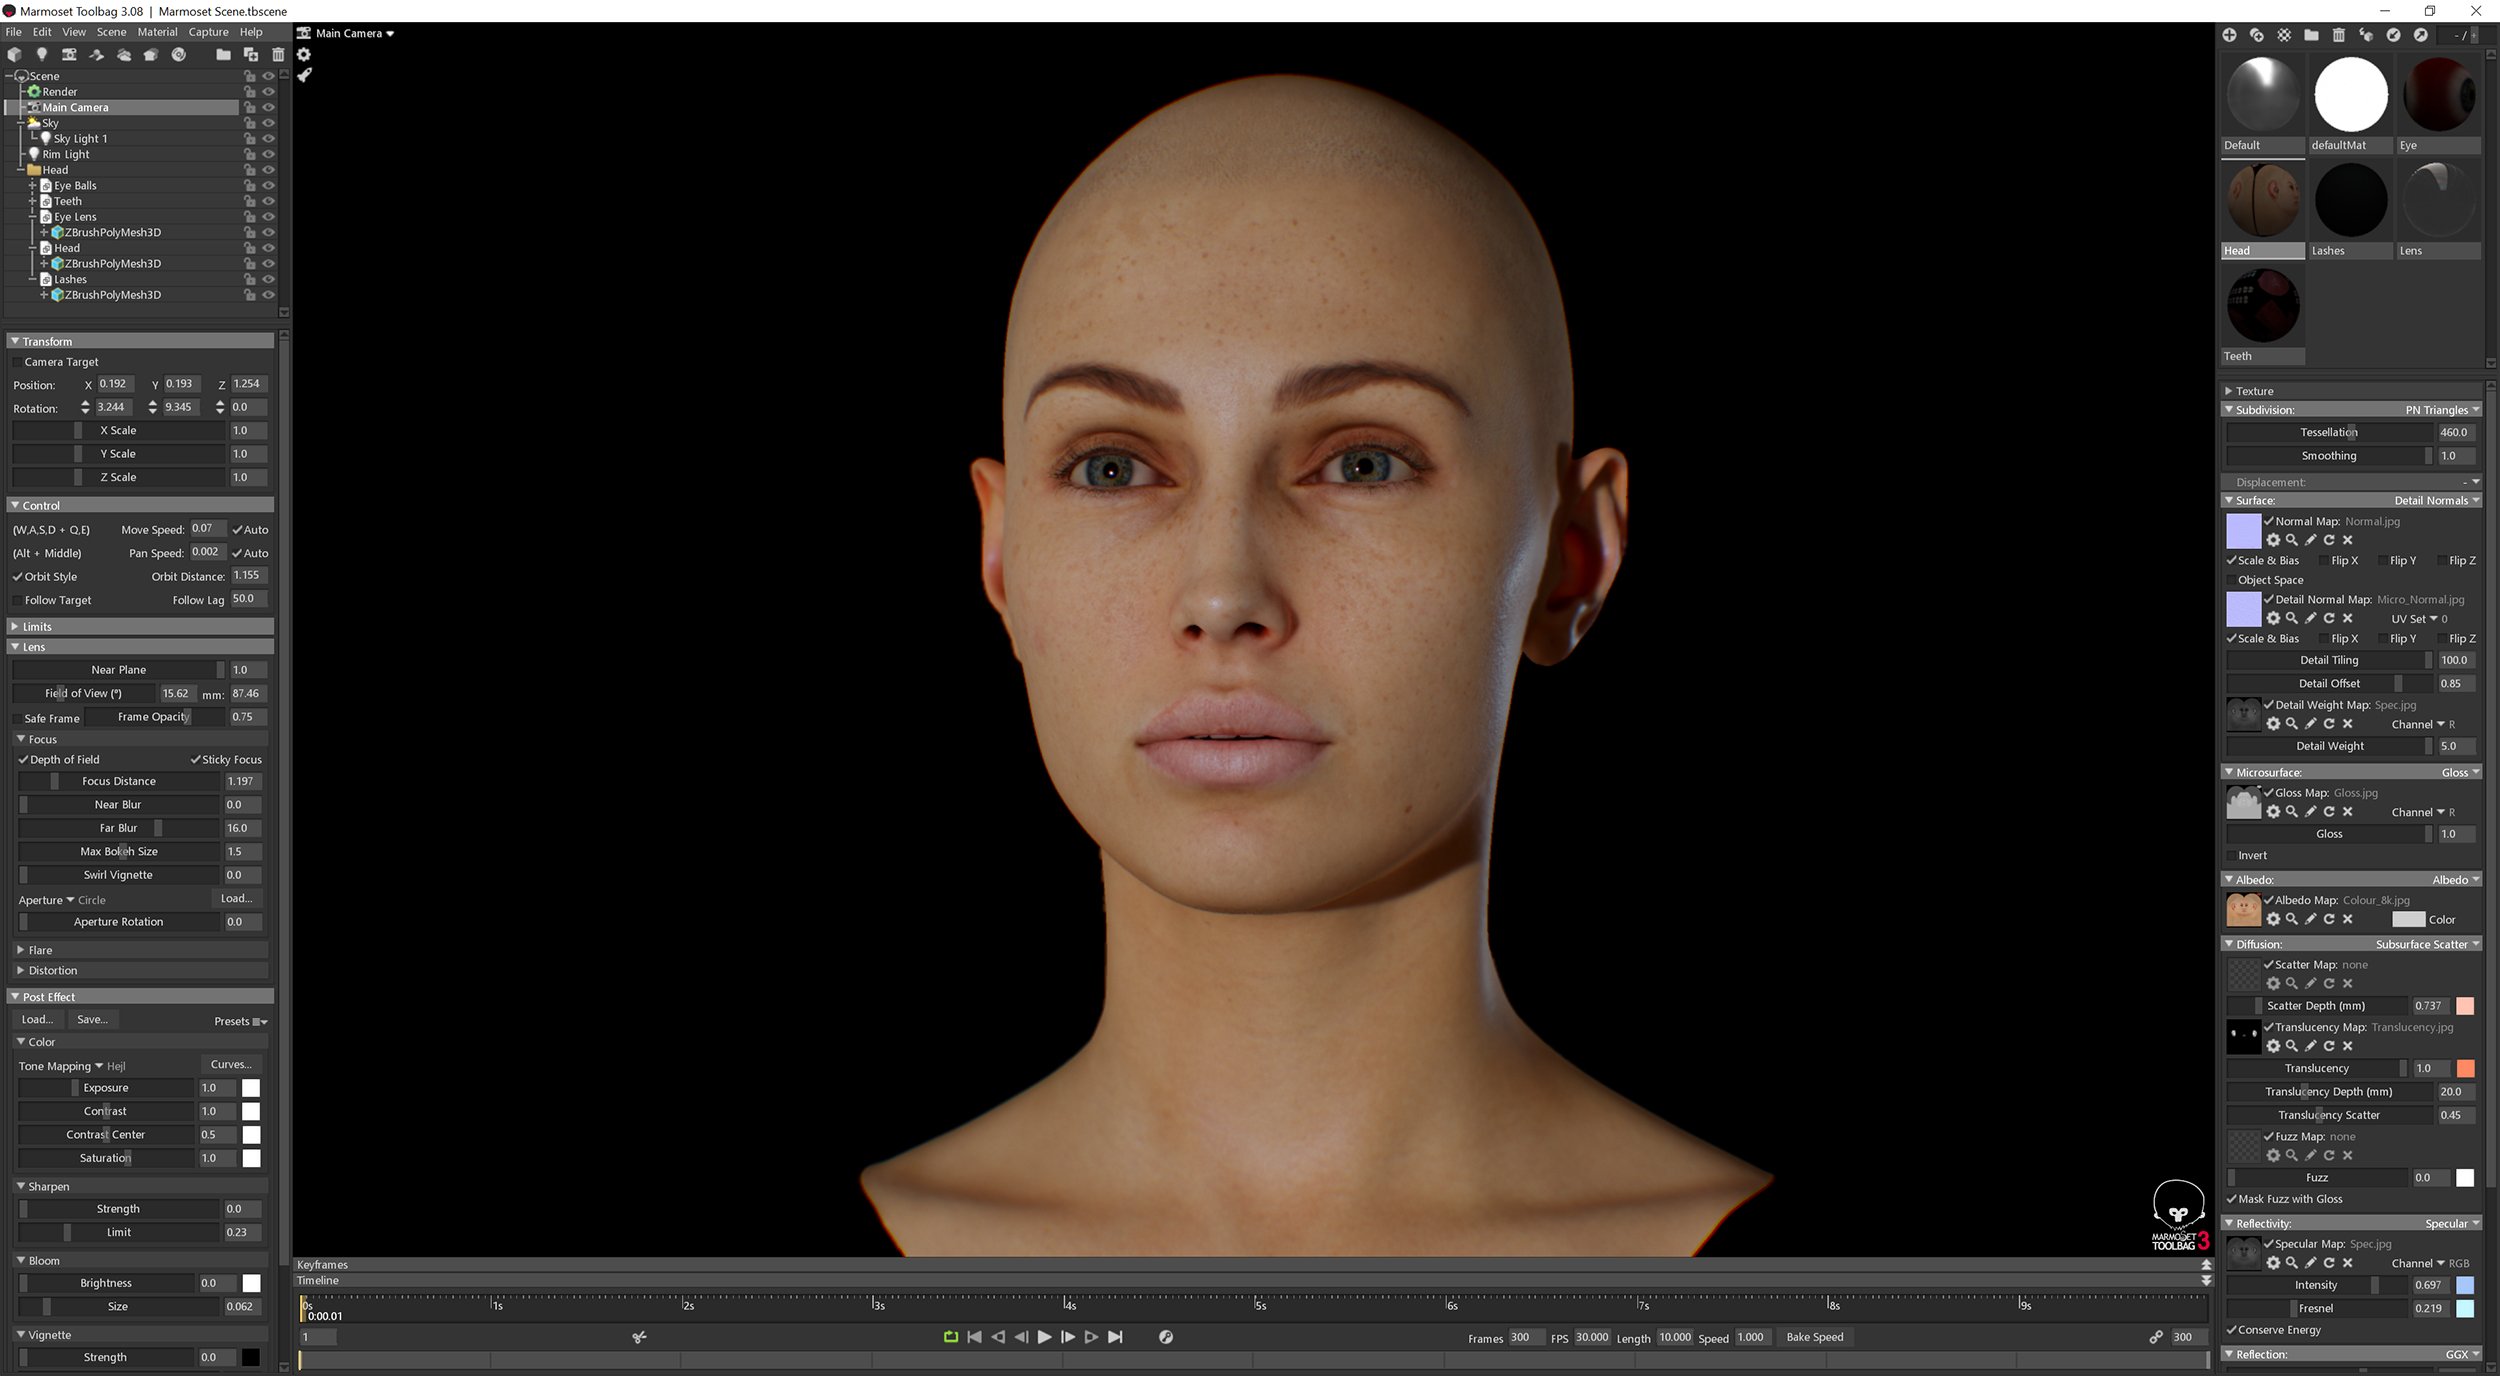Delete selection using the trash icon in scene toolbar
This screenshot has width=2500, height=1376.
pos(278,55)
